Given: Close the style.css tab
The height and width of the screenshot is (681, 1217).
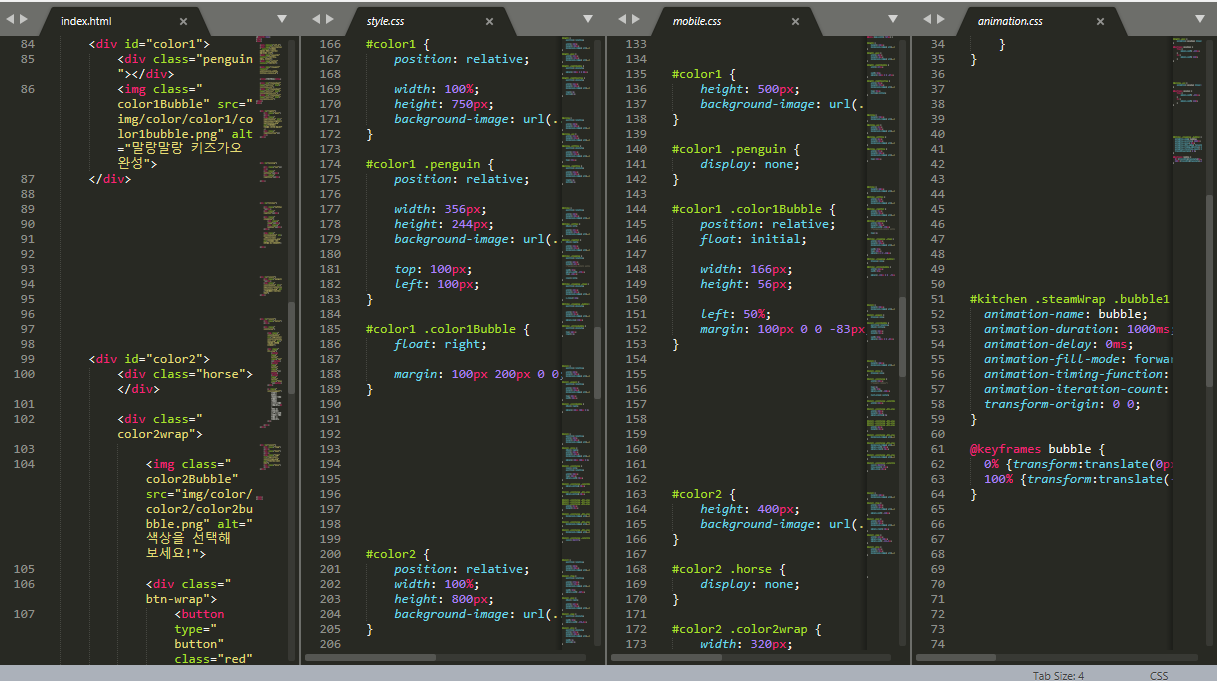Looking at the screenshot, I should (x=489, y=21).
